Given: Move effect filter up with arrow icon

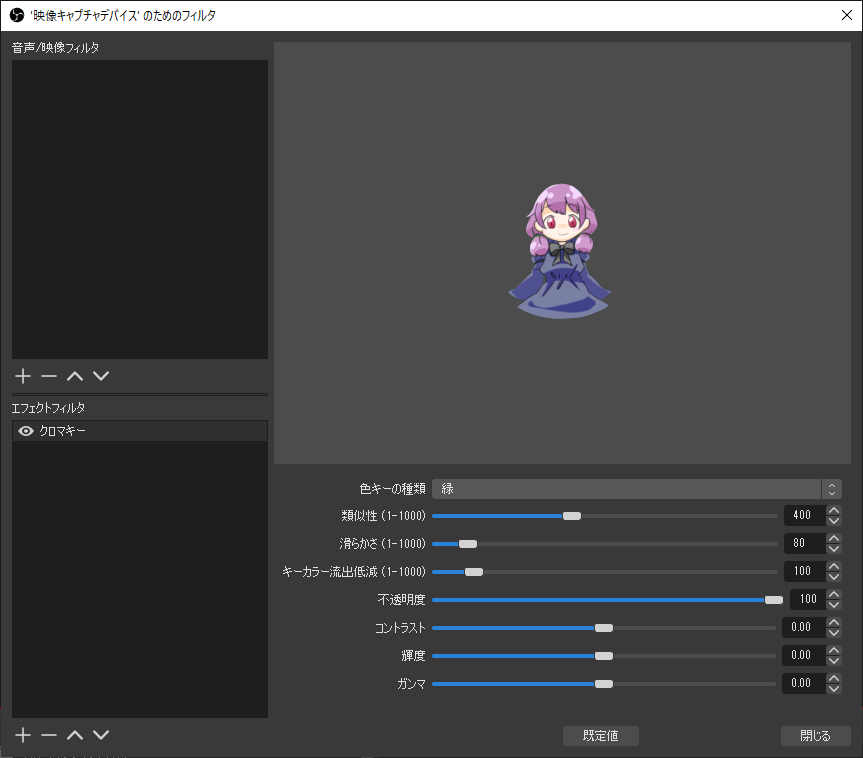Looking at the screenshot, I should [75, 735].
